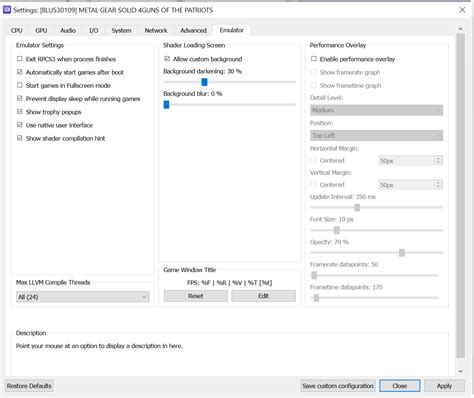Click the RPCS3 icon in the title bar
This screenshot has width=474, height=398.
(x=7, y=10)
